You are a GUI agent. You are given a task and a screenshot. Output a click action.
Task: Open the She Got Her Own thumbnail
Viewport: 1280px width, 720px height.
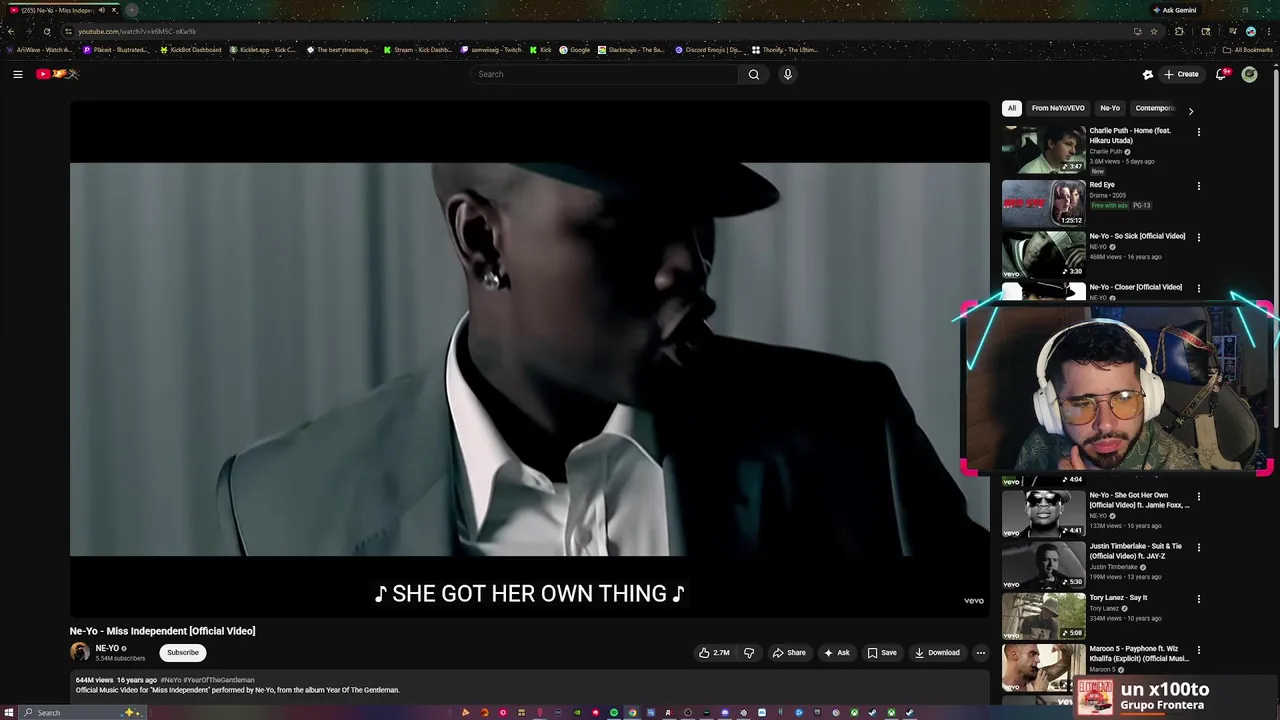1043,513
